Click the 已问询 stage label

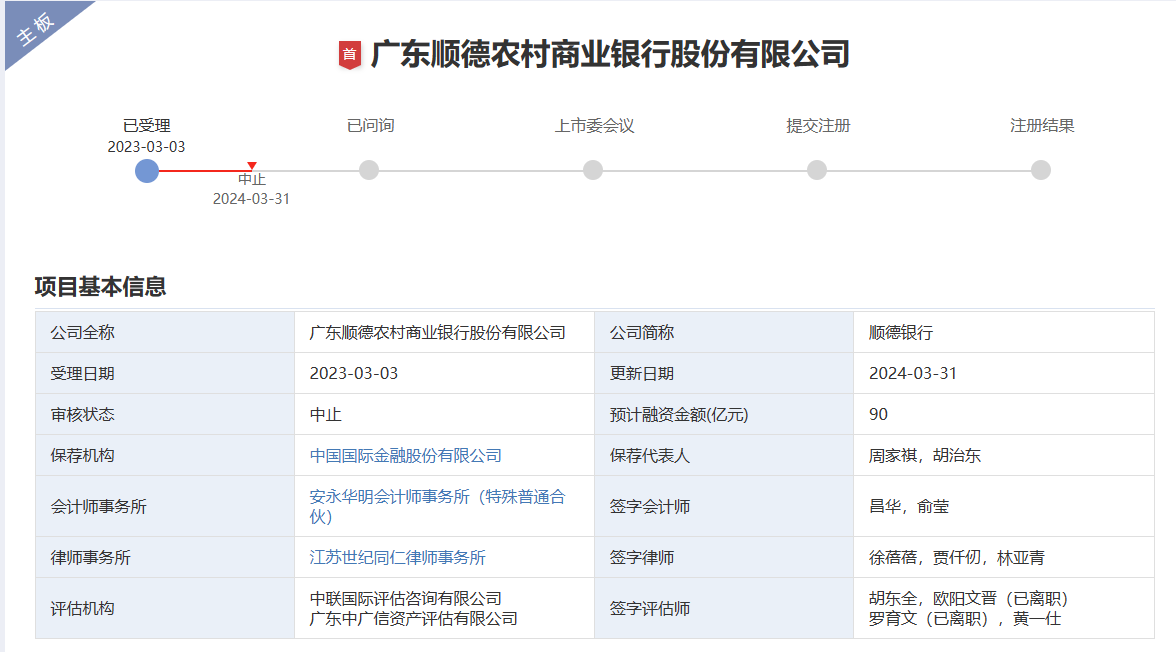[370, 126]
